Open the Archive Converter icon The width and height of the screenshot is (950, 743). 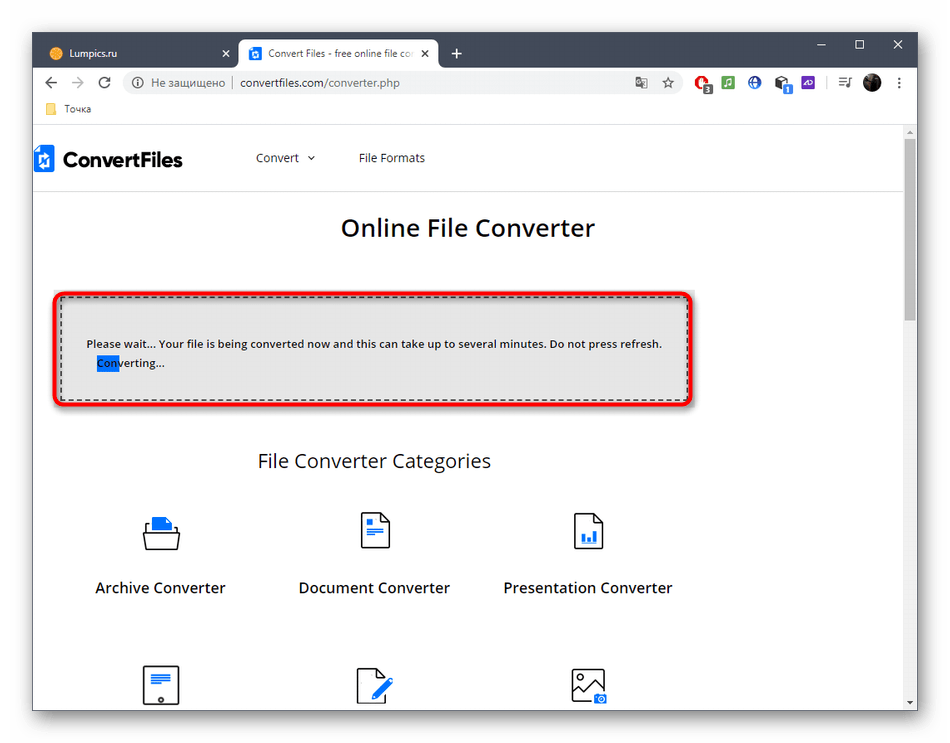click(x=160, y=533)
